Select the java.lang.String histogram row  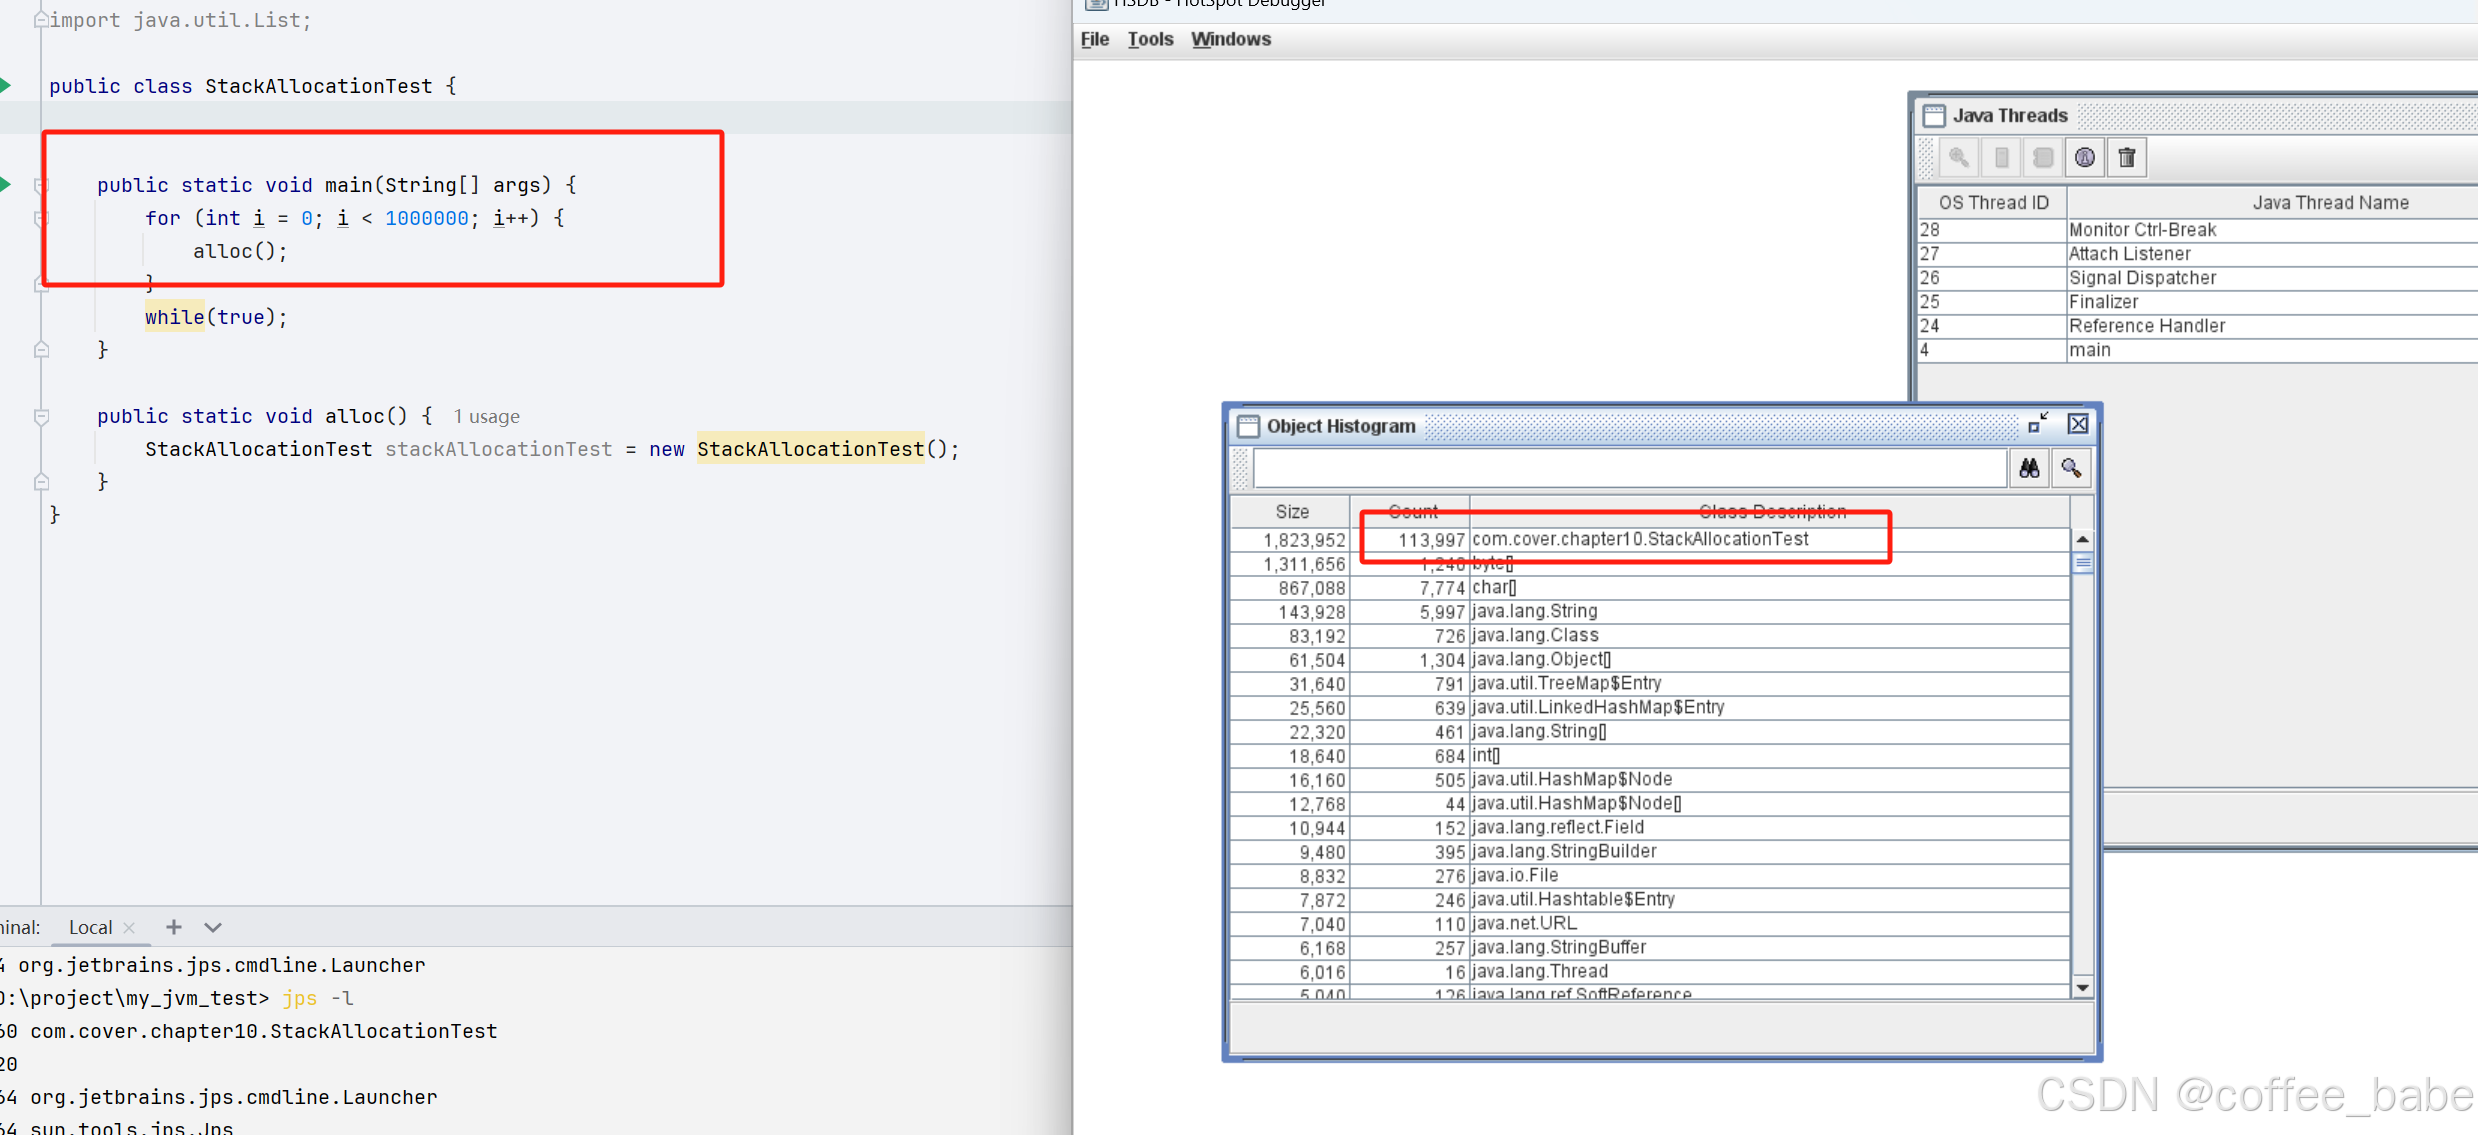[x=1650, y=612]
